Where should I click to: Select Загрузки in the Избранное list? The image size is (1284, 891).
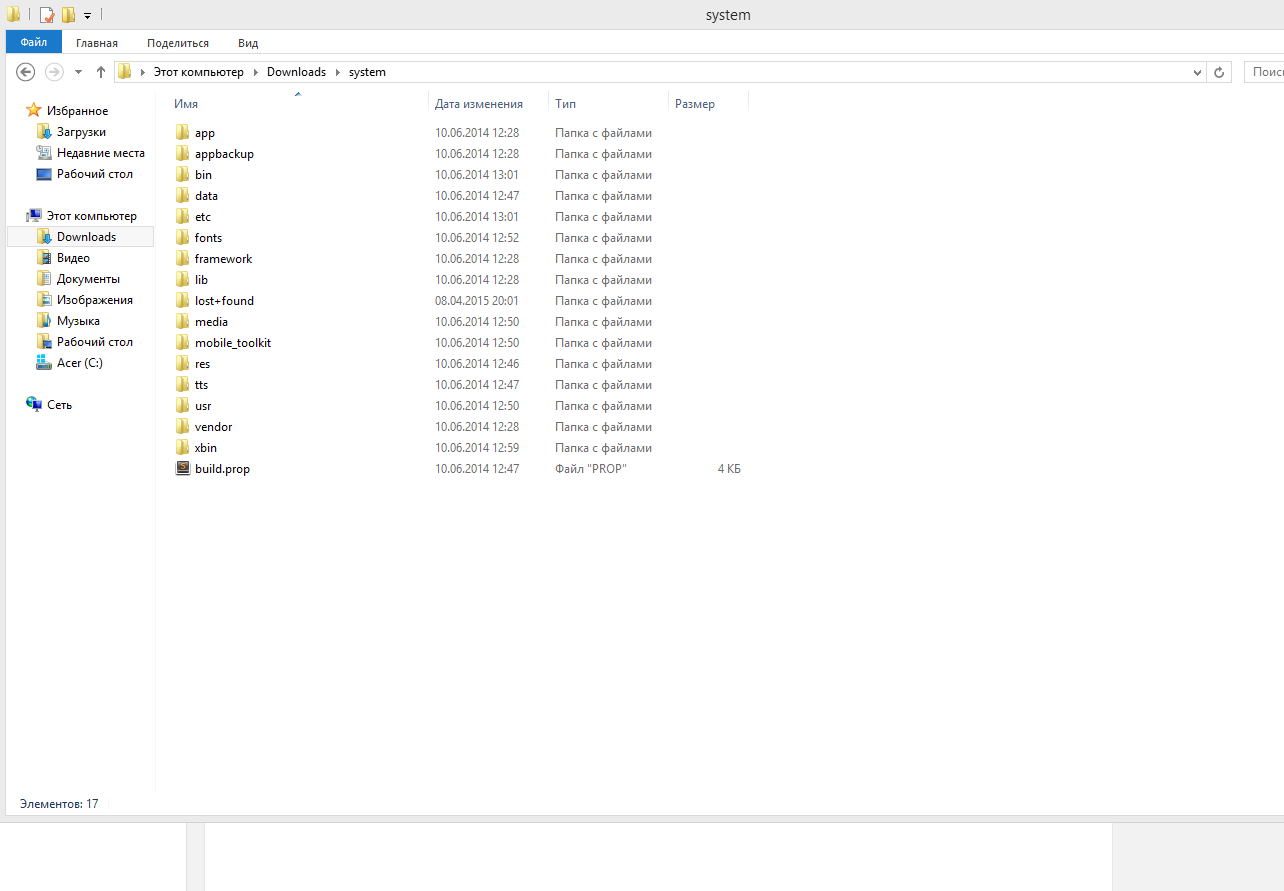pos(81,132)
